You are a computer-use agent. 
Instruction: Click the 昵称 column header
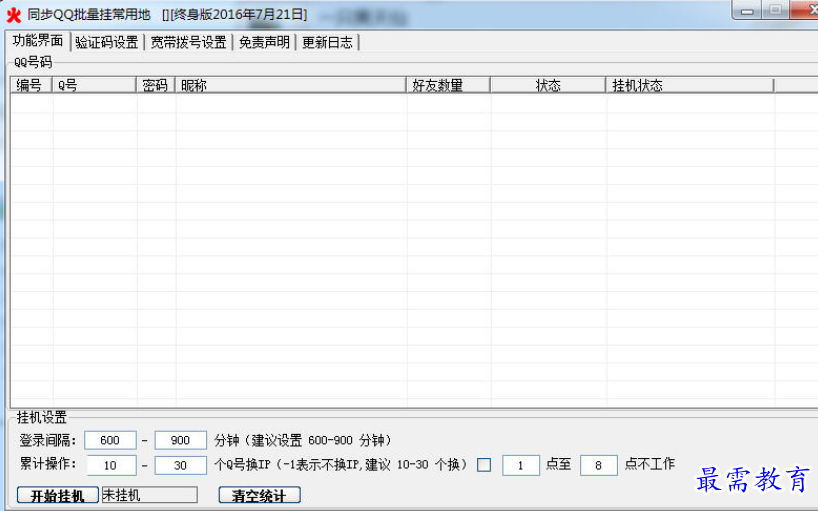(291, 85)
